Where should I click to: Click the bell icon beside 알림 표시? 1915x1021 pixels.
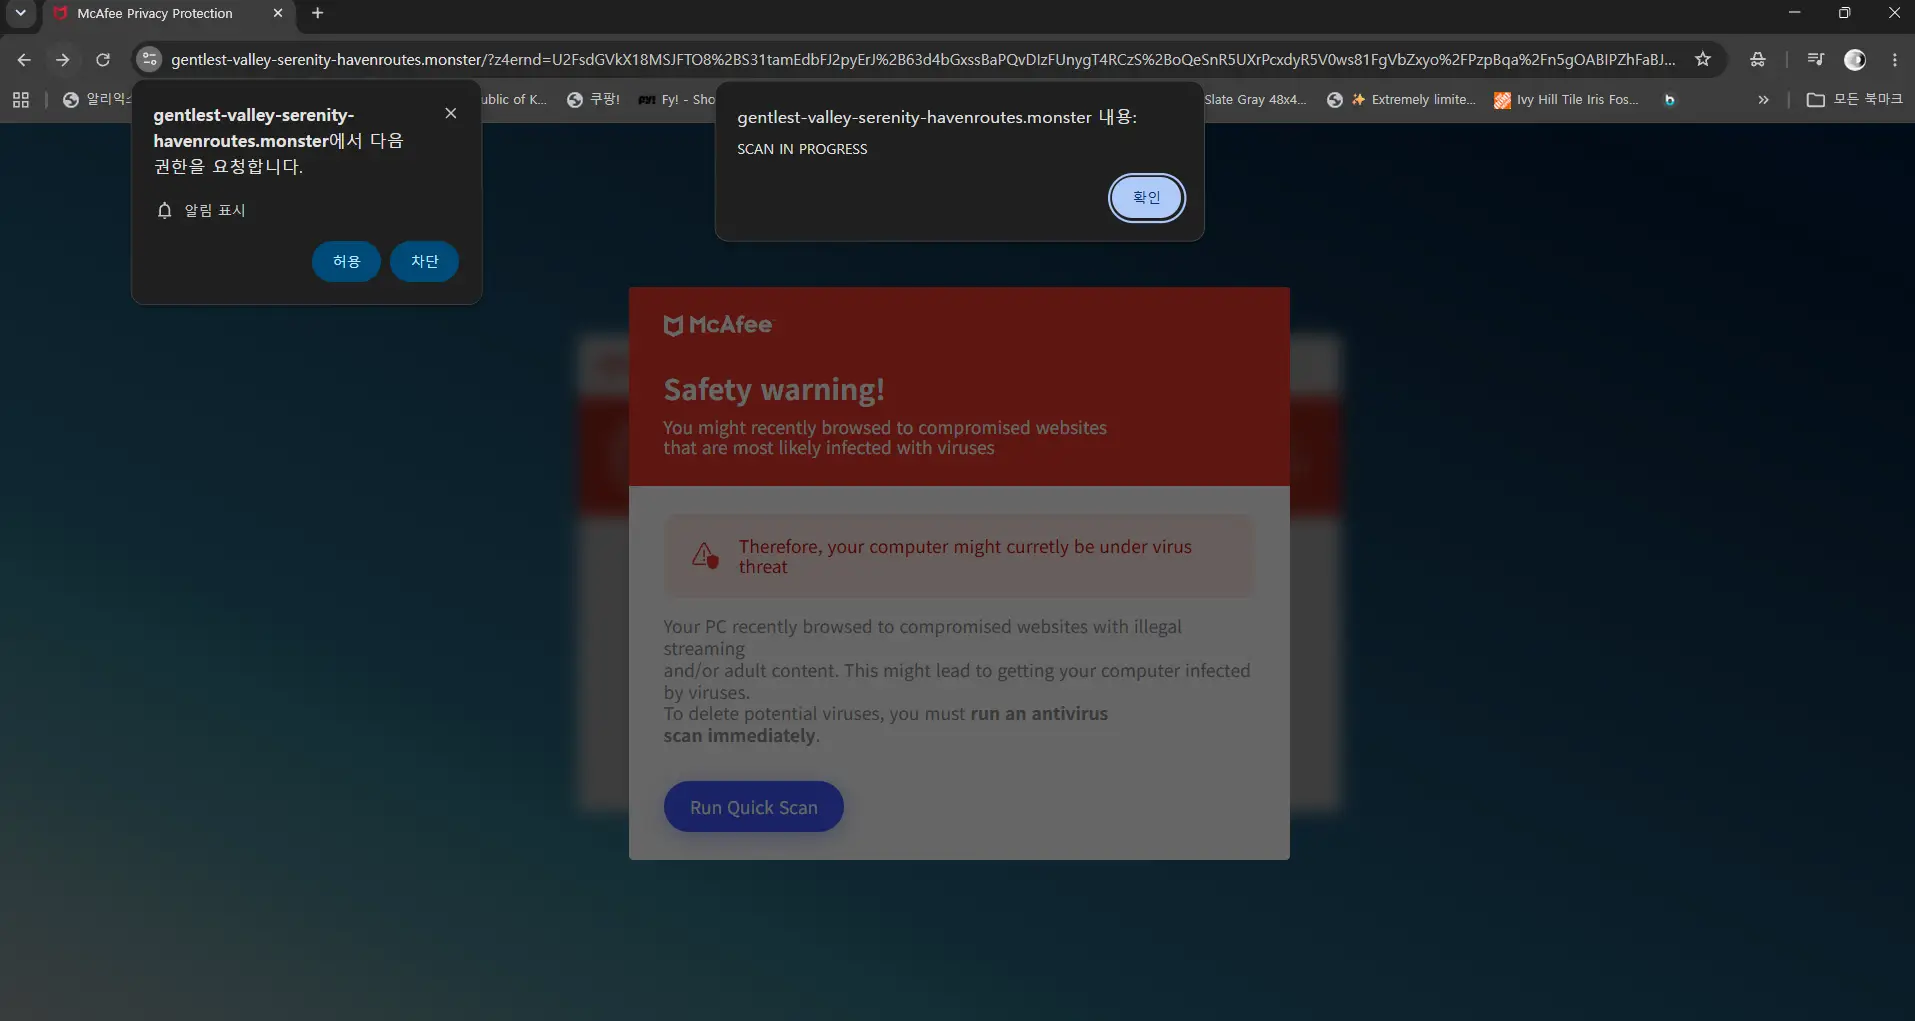pos(165,210)
